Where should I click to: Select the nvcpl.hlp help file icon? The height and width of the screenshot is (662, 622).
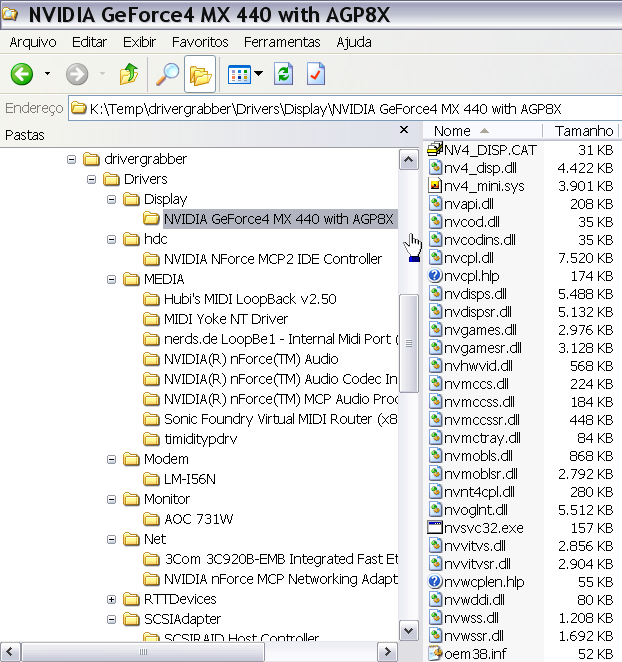point(435,276)
